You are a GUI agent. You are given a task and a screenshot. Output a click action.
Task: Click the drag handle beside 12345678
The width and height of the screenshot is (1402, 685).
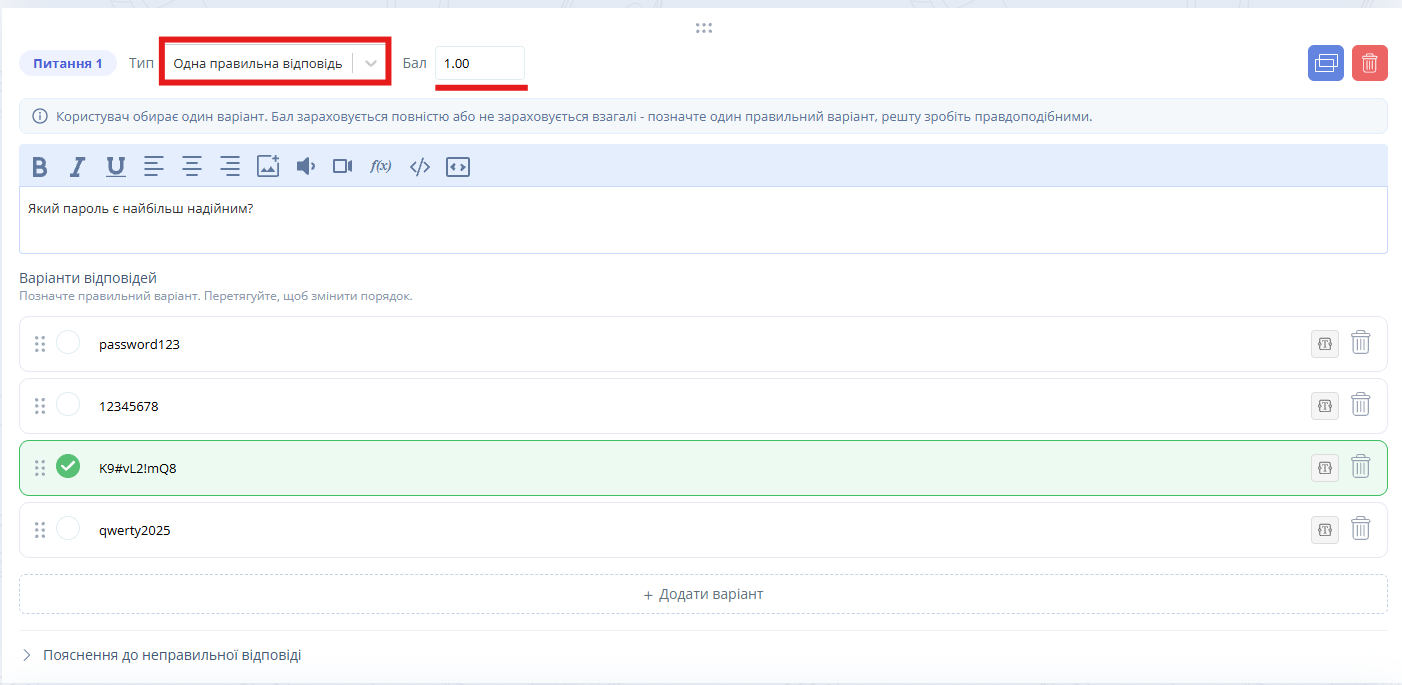(x=40, y=406)
